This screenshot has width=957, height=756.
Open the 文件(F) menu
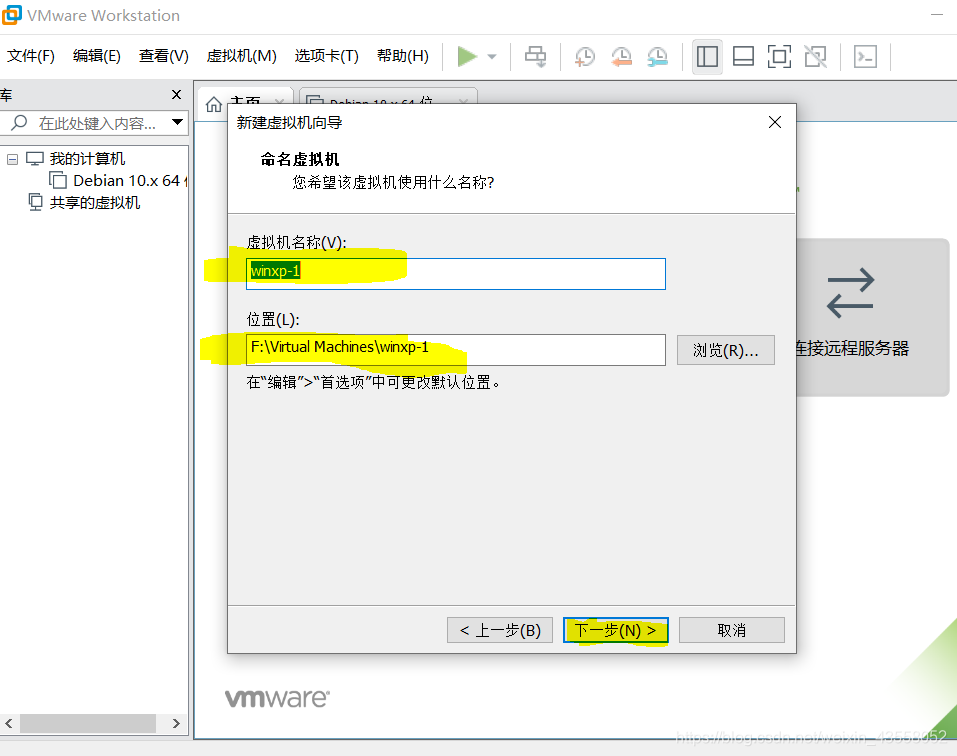point(31,56)
